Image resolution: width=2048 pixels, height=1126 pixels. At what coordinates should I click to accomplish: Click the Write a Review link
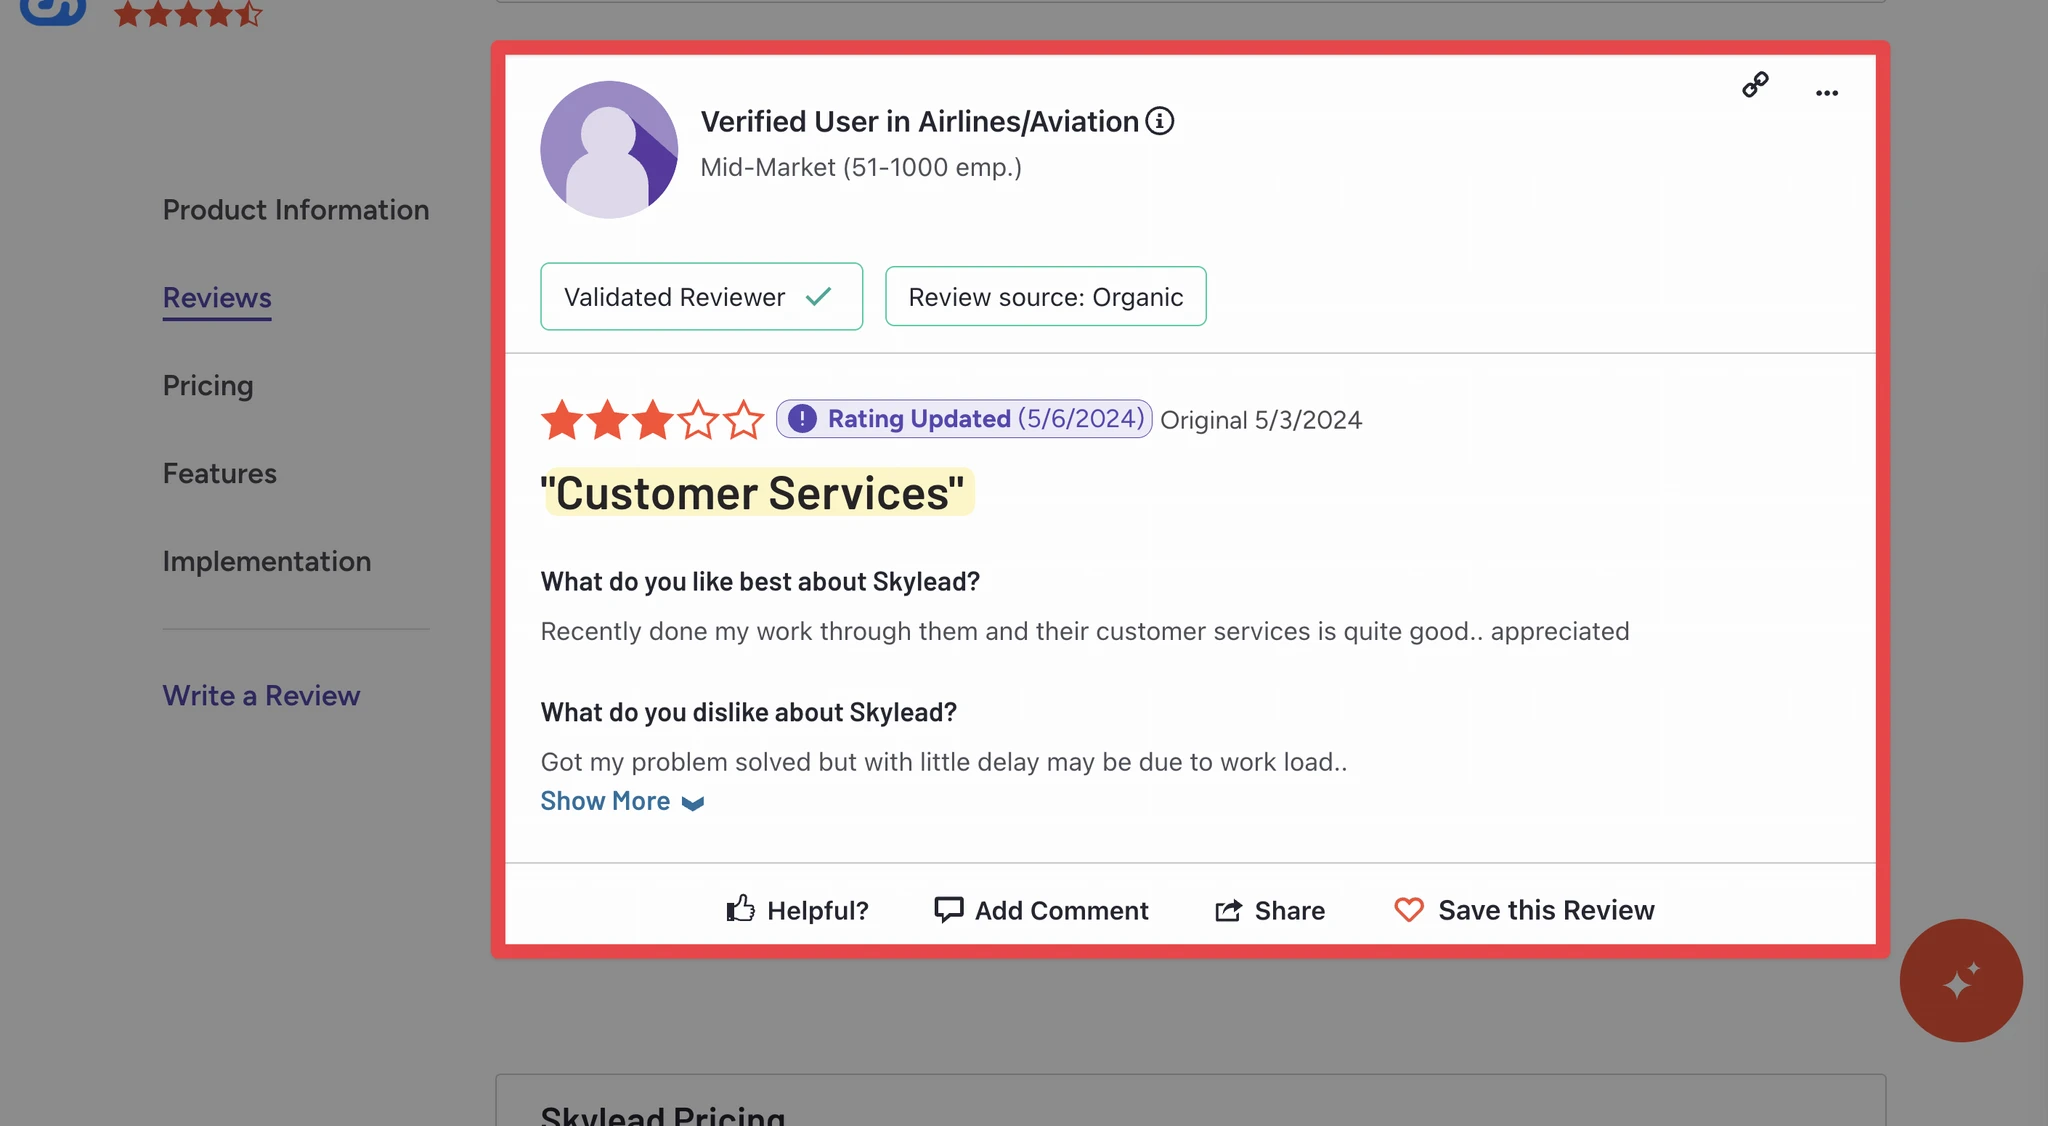(261, 696)
